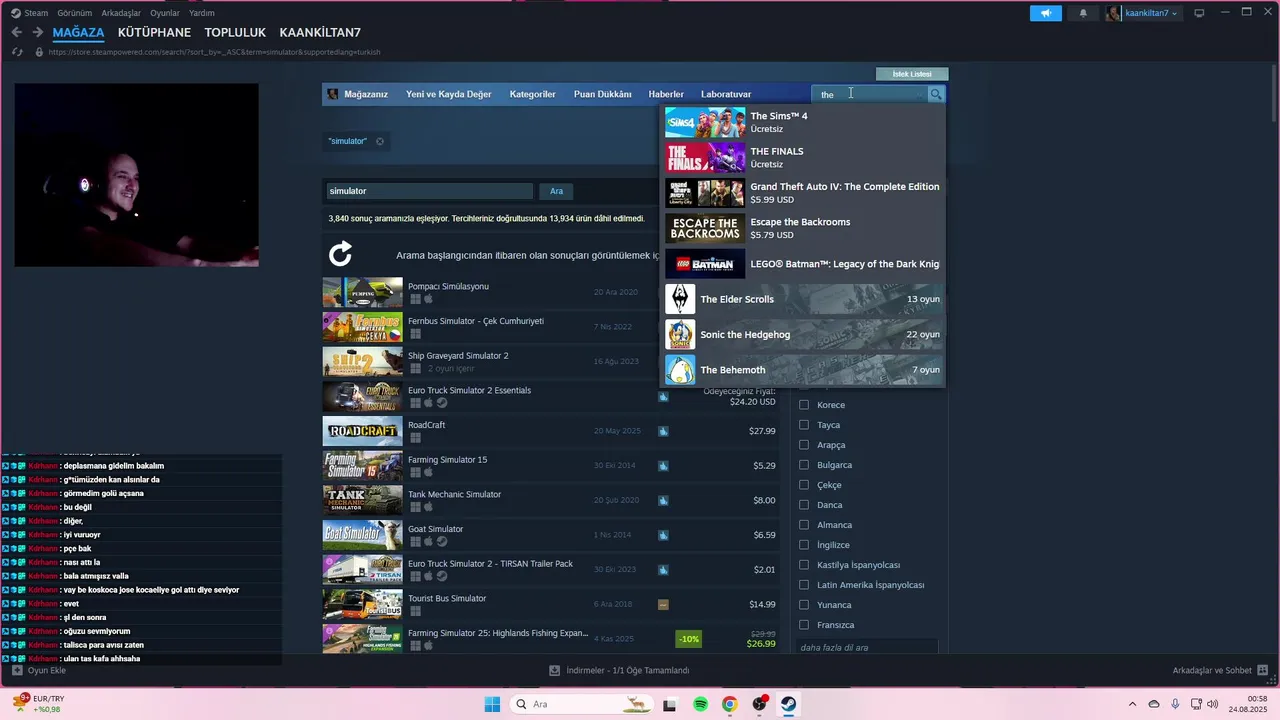Viewport: 1280px width, 720px height.
Task: Open Farming Simulator 15 result
Action: (550, 465)
